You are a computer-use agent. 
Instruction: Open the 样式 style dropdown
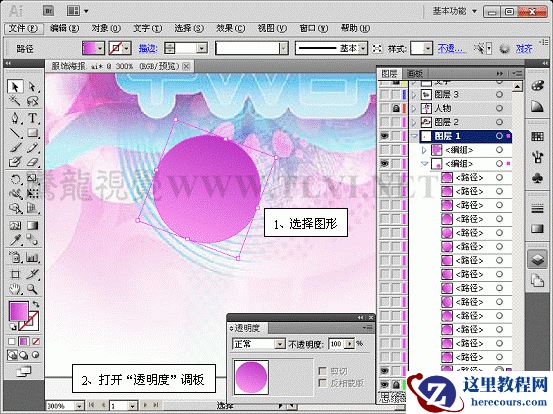click(x=427, y=48)
